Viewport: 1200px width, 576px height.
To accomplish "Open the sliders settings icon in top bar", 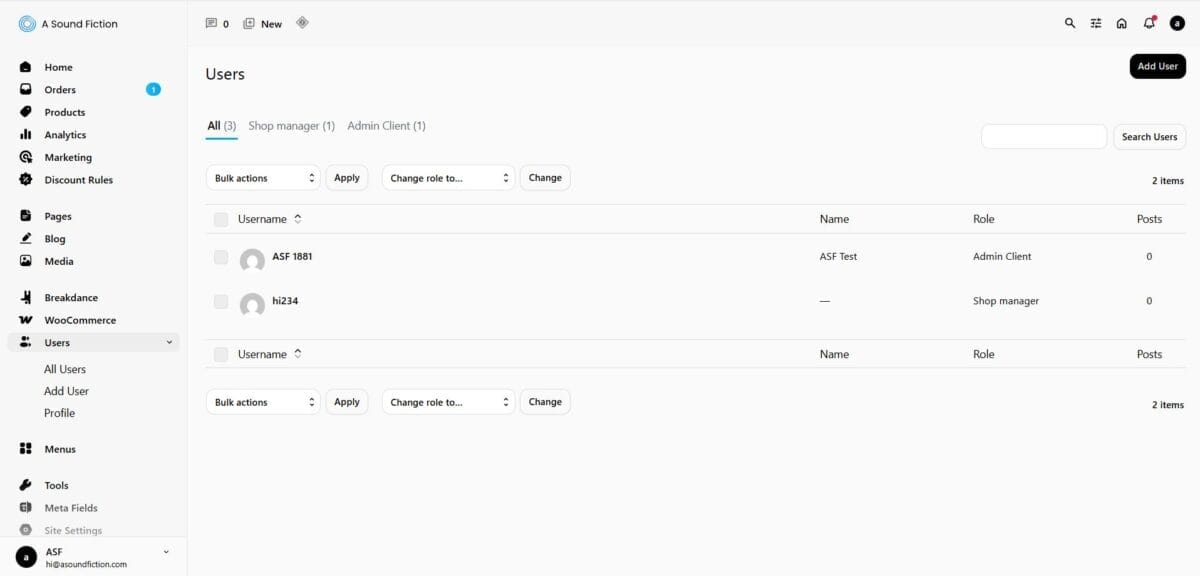I will coord(1096,24).
